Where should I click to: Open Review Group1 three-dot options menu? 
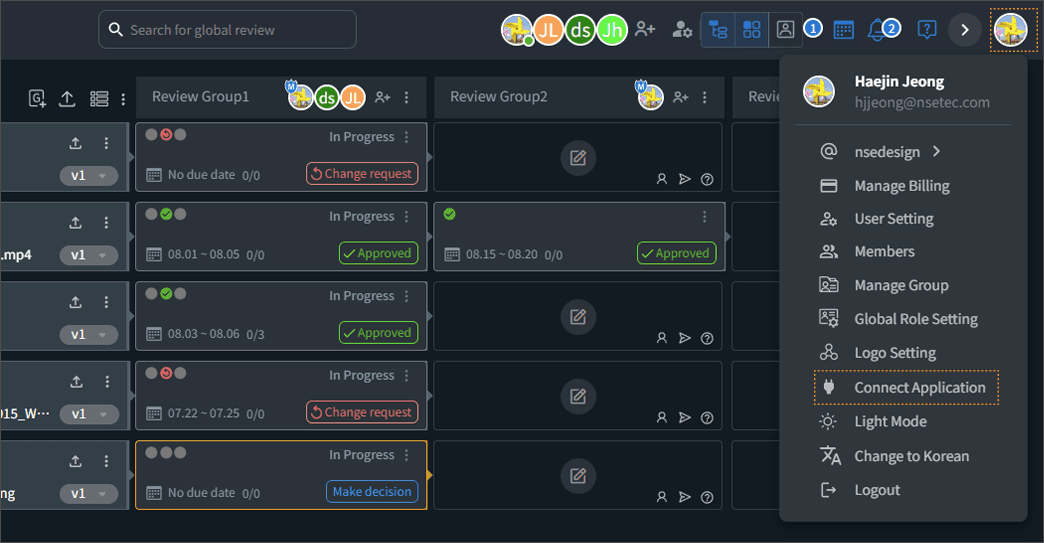point(407,97)
